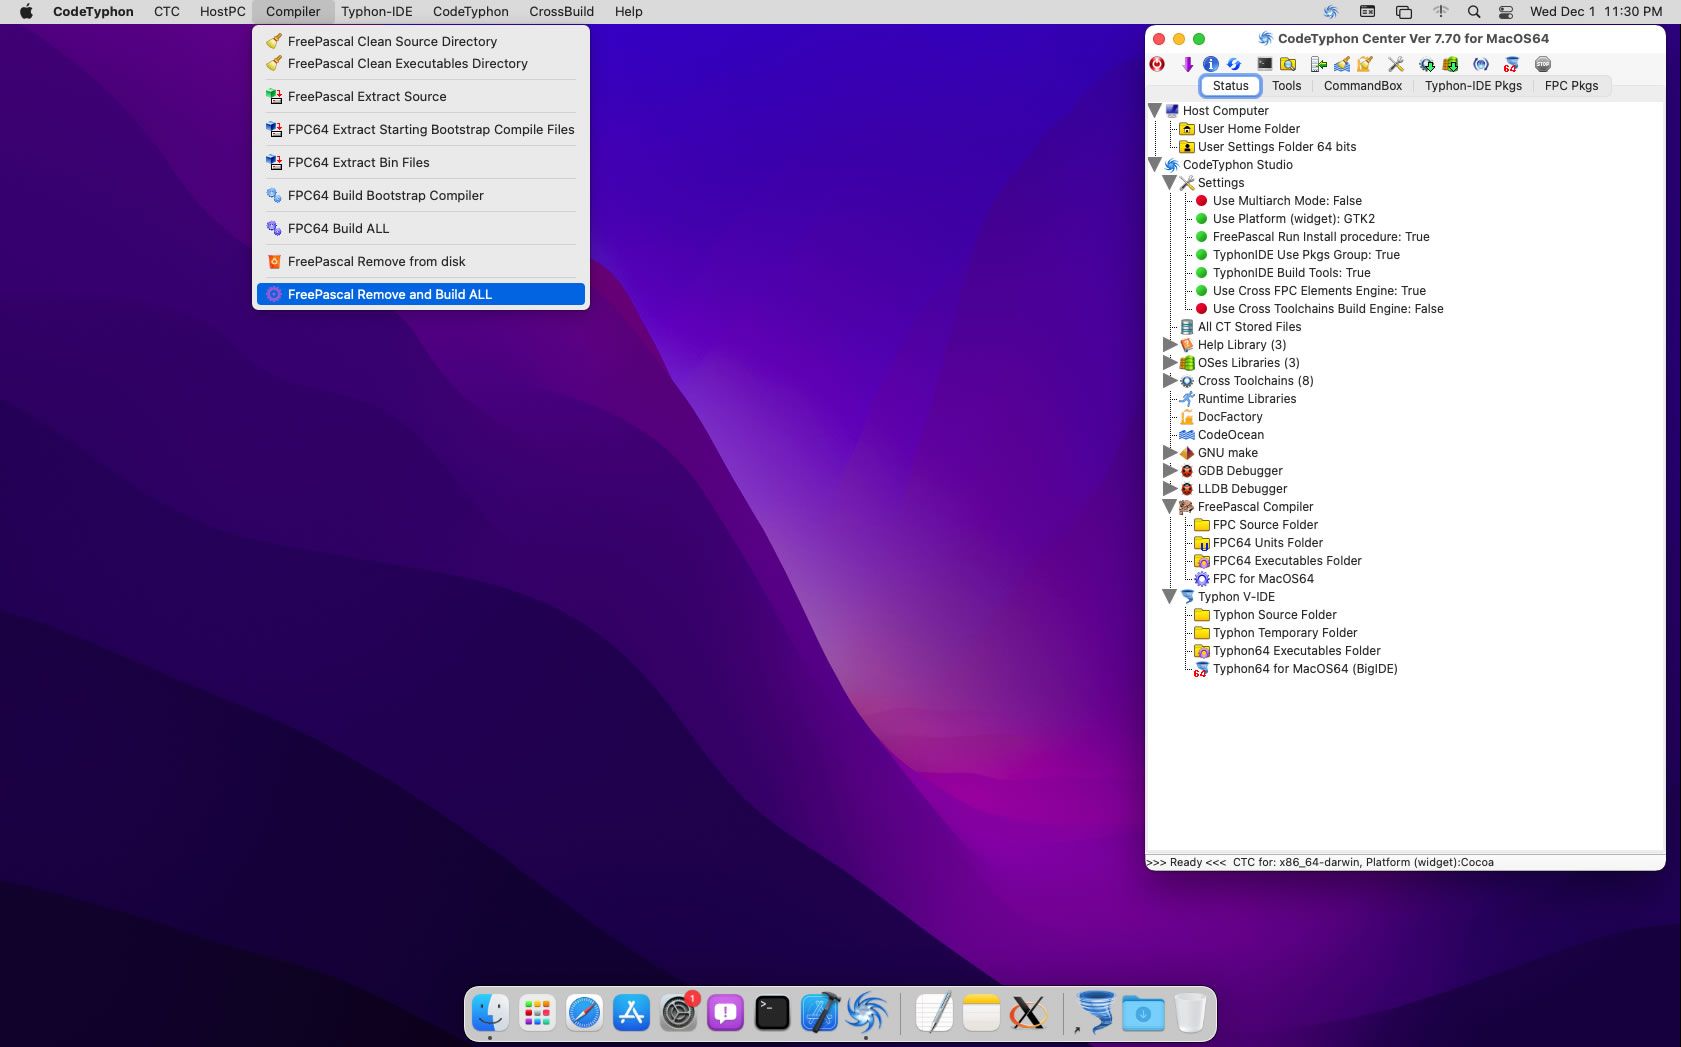Open Terminal from the dock

pos(772,1013)
